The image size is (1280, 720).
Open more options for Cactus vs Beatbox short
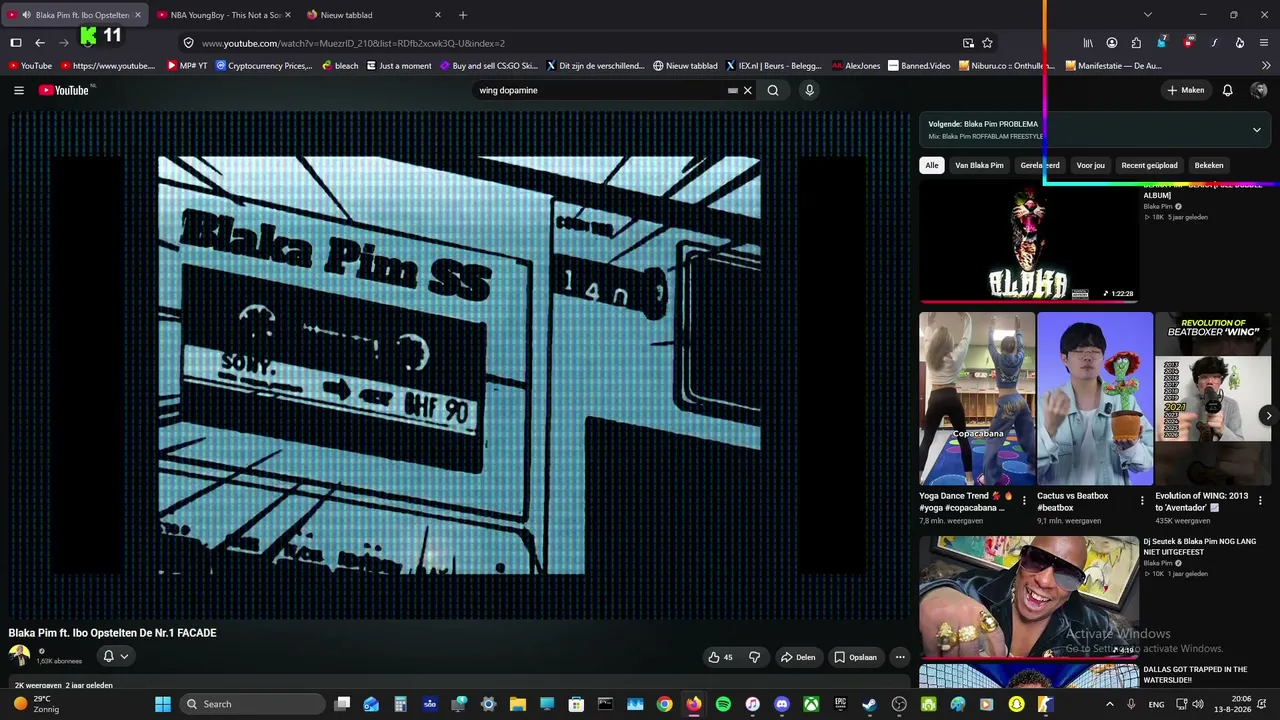[1142, 500]
